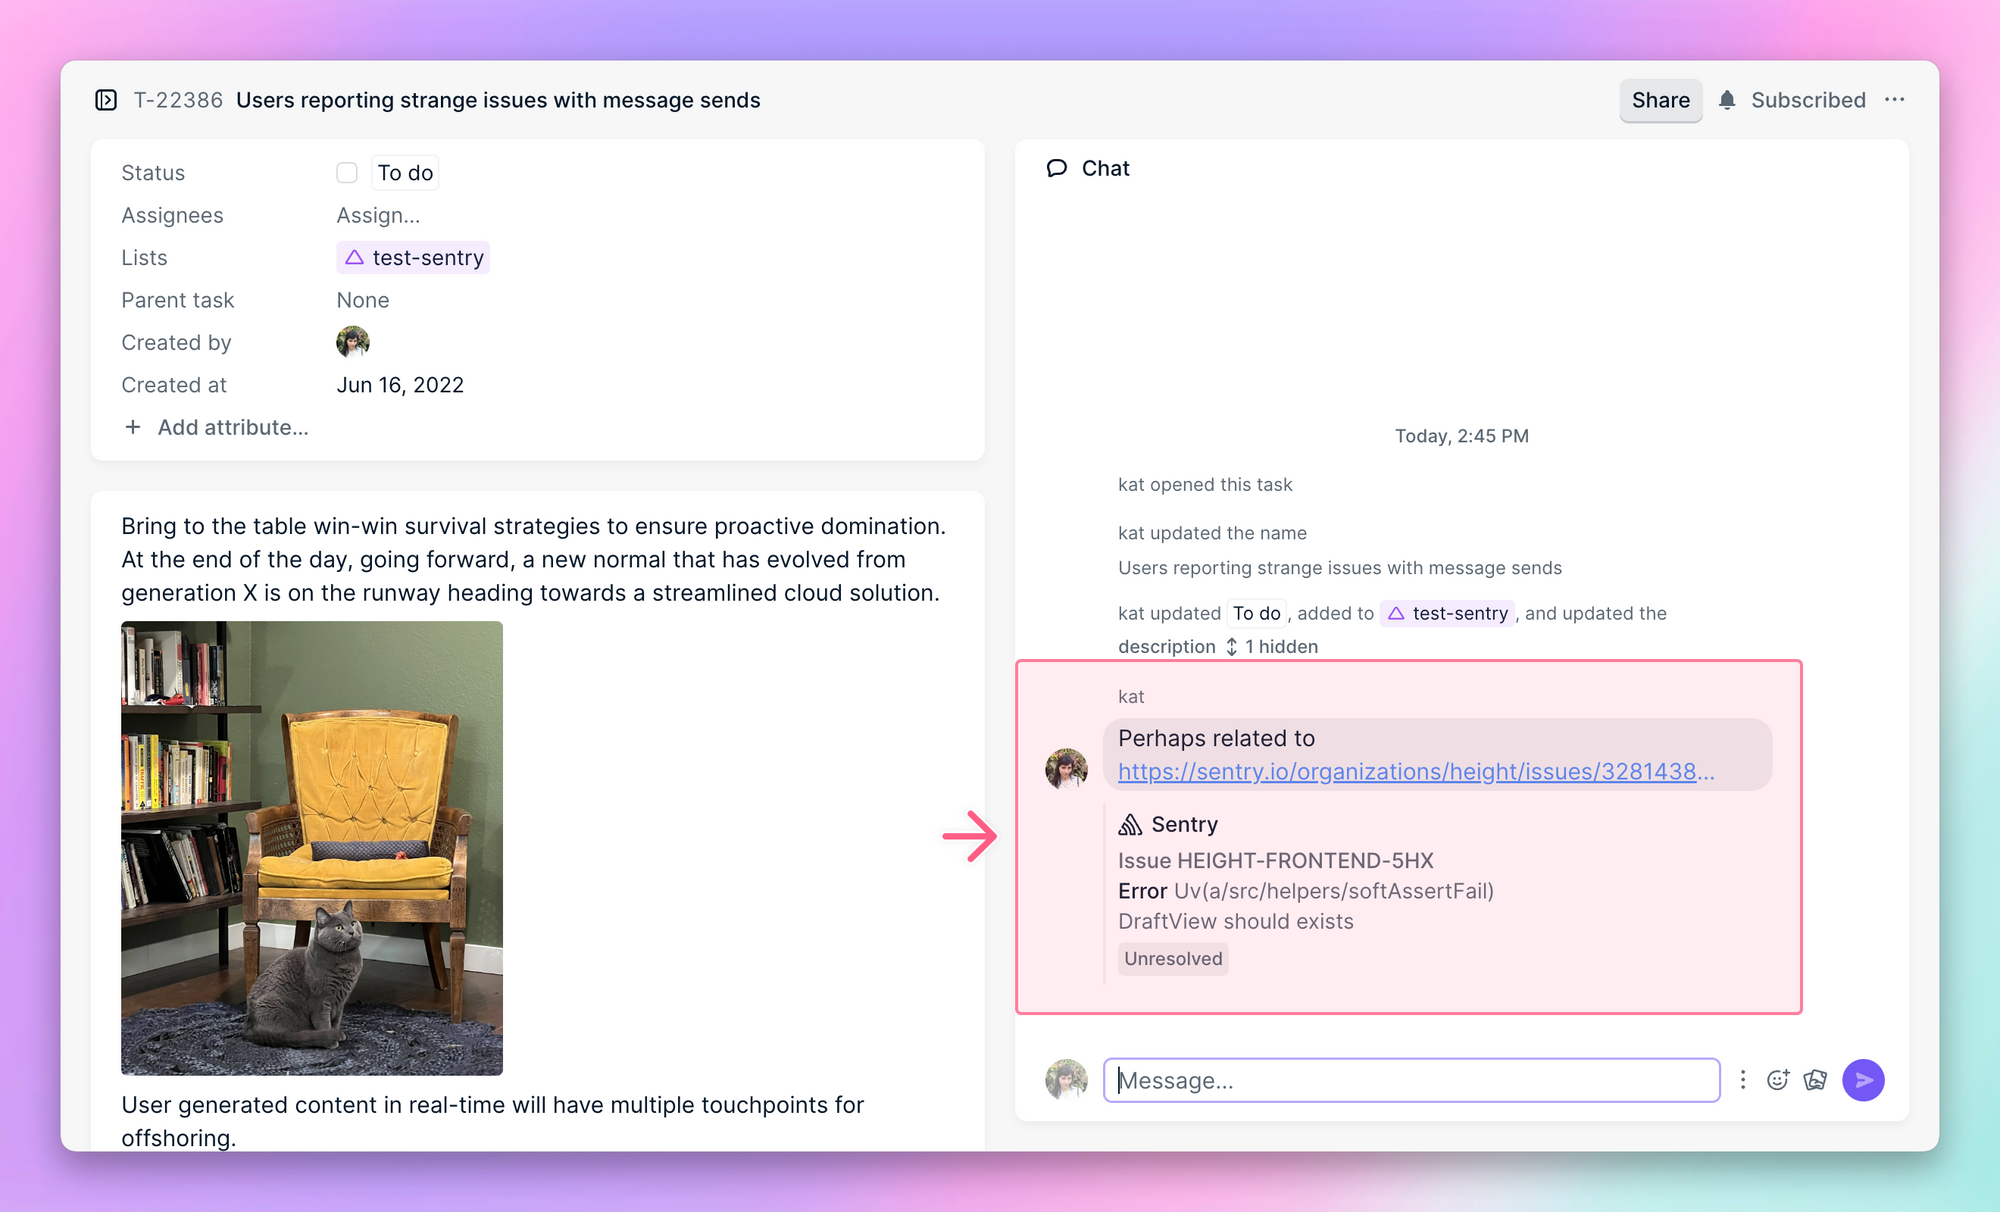Viewport: 2000px width, 1212px height.
Task: Open the emoji picker icon
Action: (x=1778, y=1080)
